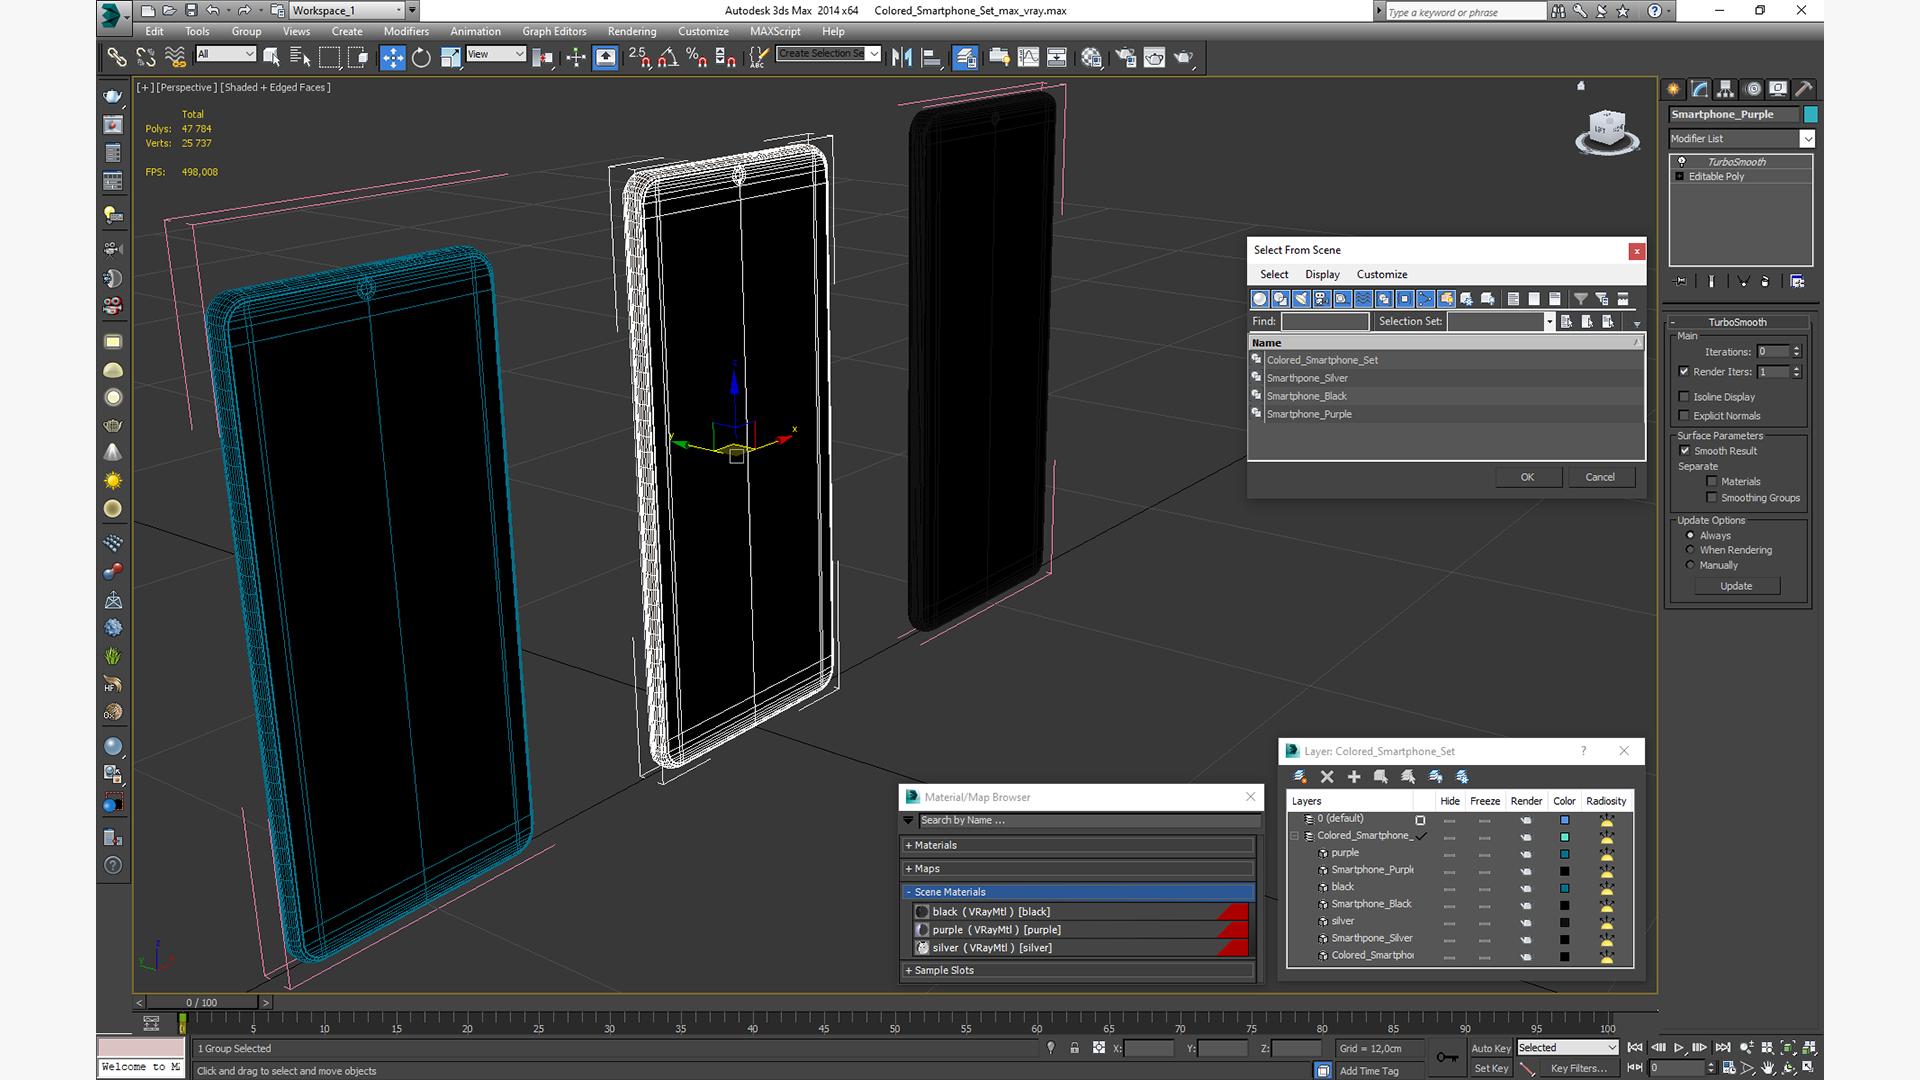Click the Select and Link chain icon
The image size is (1920, 1080).
[117, 57]
